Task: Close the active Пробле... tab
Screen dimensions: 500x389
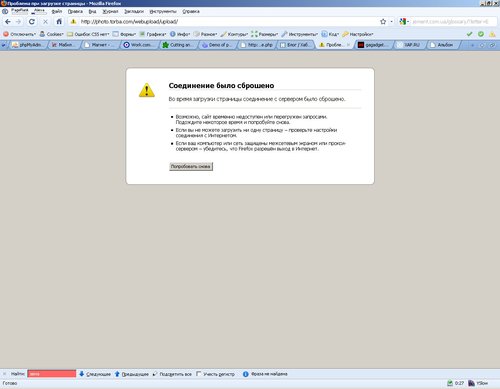Action: click(x=348, y=45)
